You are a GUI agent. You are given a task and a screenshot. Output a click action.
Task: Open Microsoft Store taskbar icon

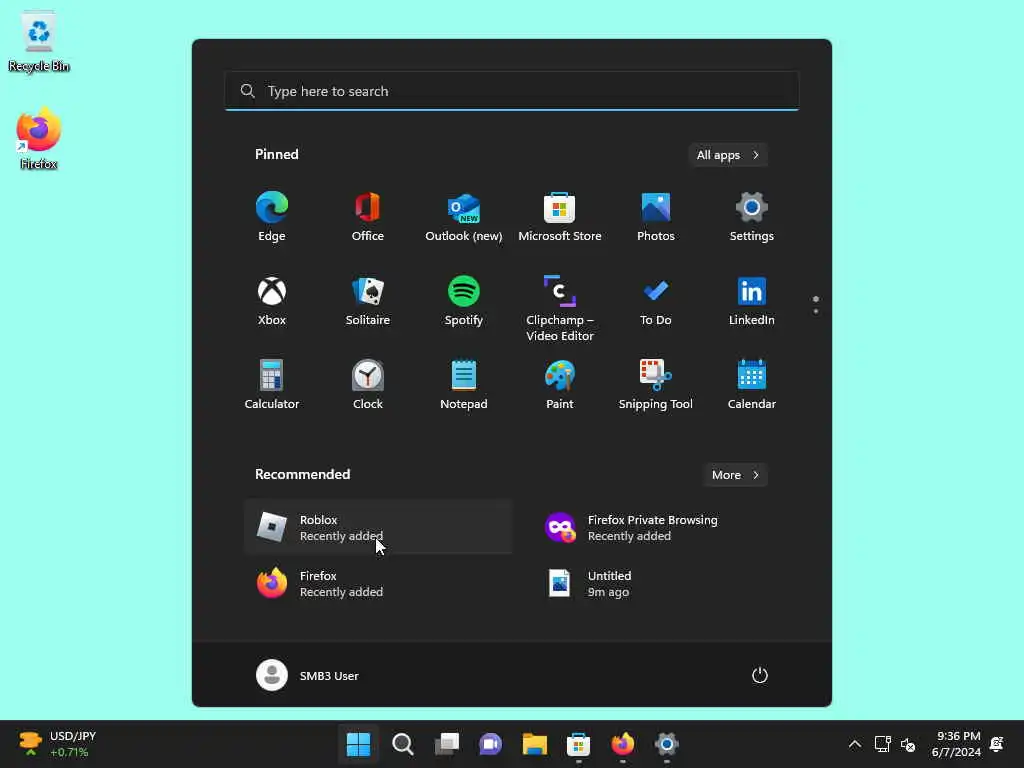coord(579,744)
